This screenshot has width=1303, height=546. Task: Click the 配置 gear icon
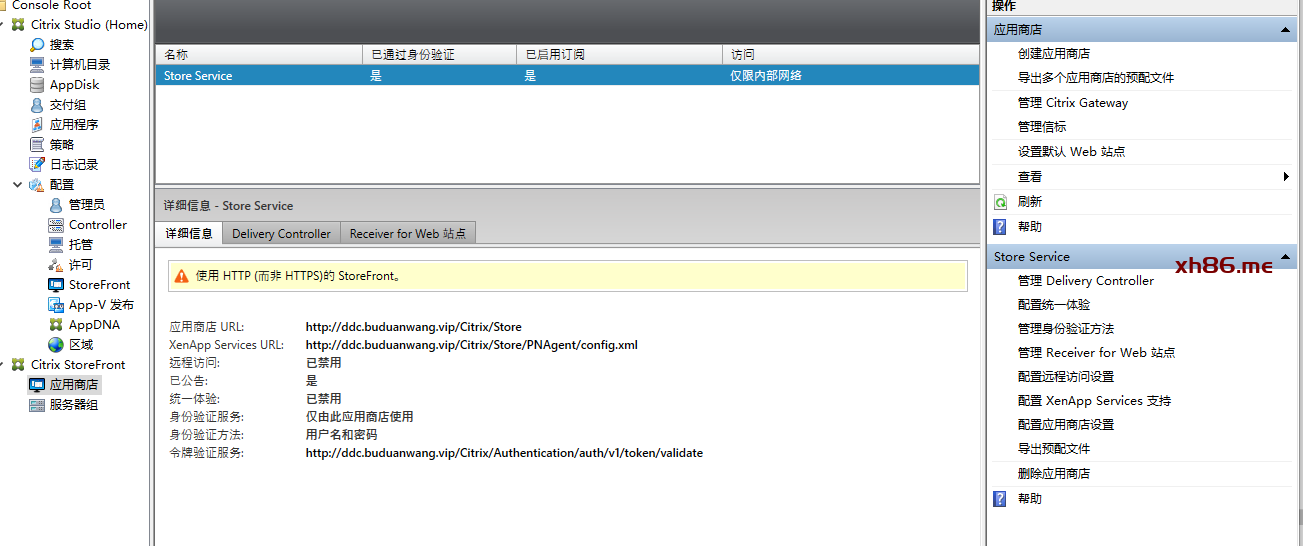[37, 184]
